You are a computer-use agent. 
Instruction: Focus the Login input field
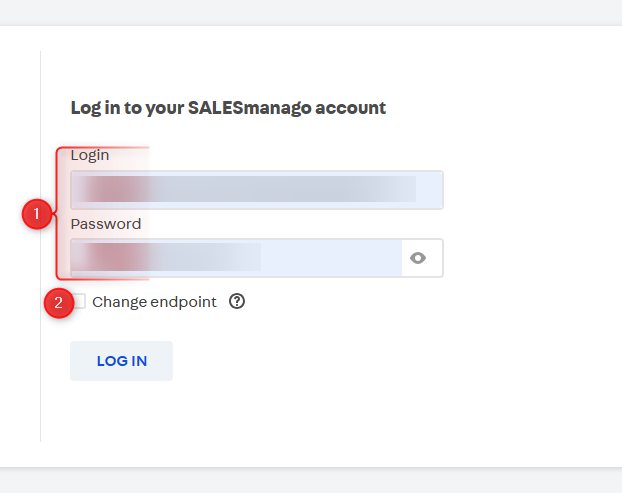pyautogui.click(x=257, y=190)
